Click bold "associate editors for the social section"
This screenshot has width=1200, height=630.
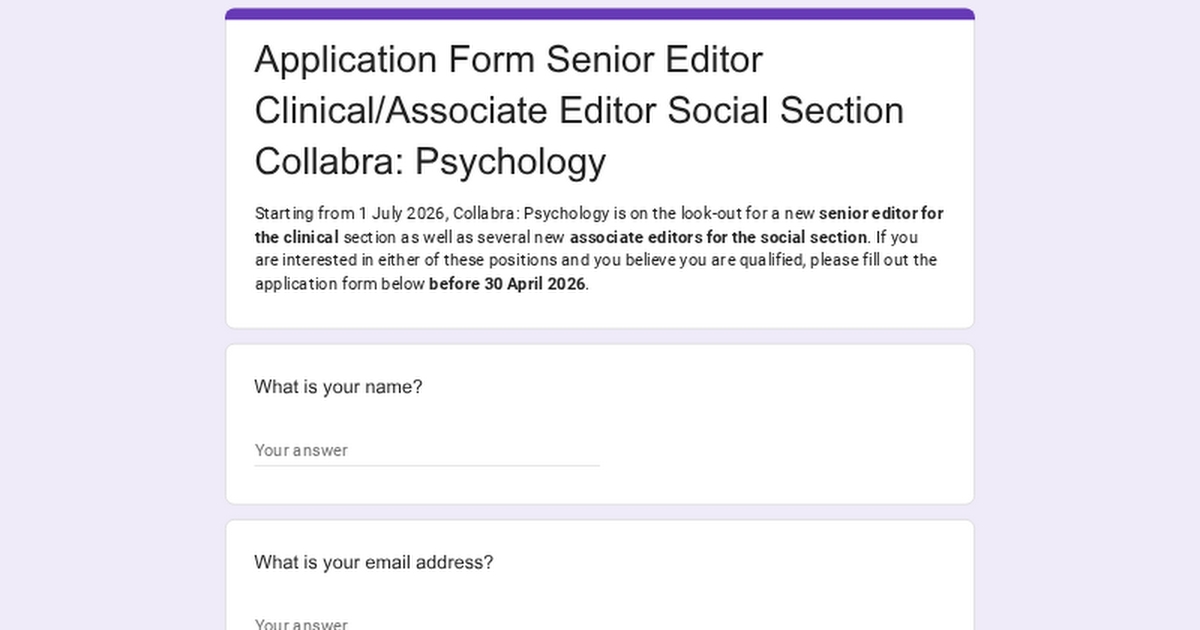point(718,238)
